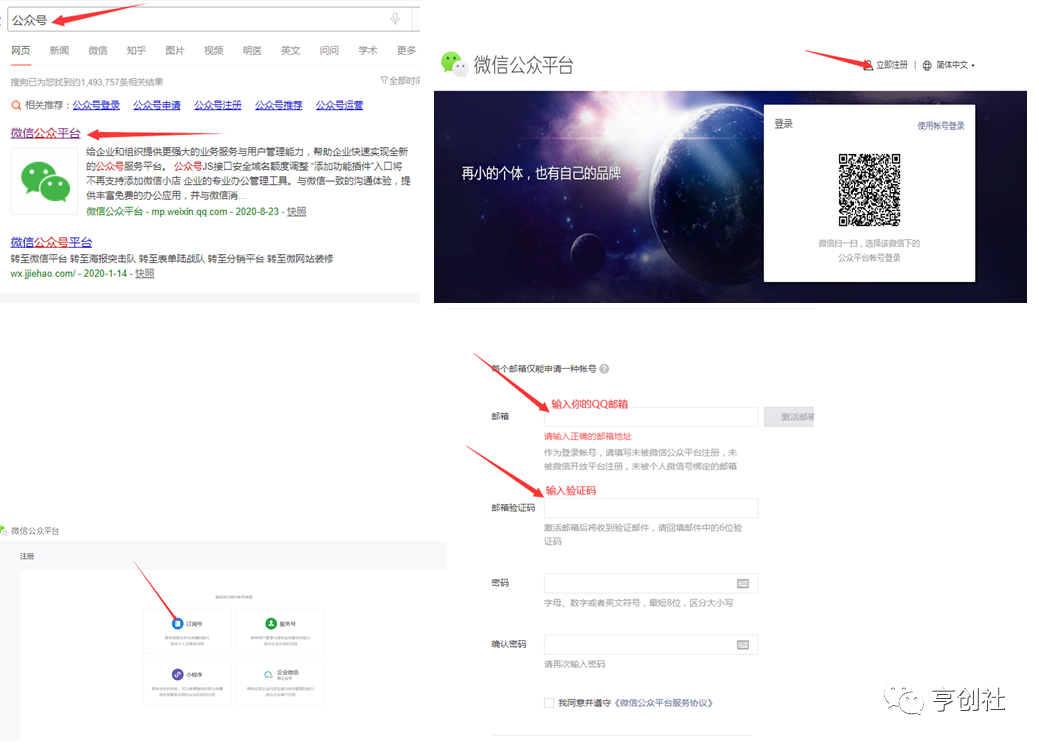
Task: Open the 公众号注册 related search link
Action: click(217, 105)
